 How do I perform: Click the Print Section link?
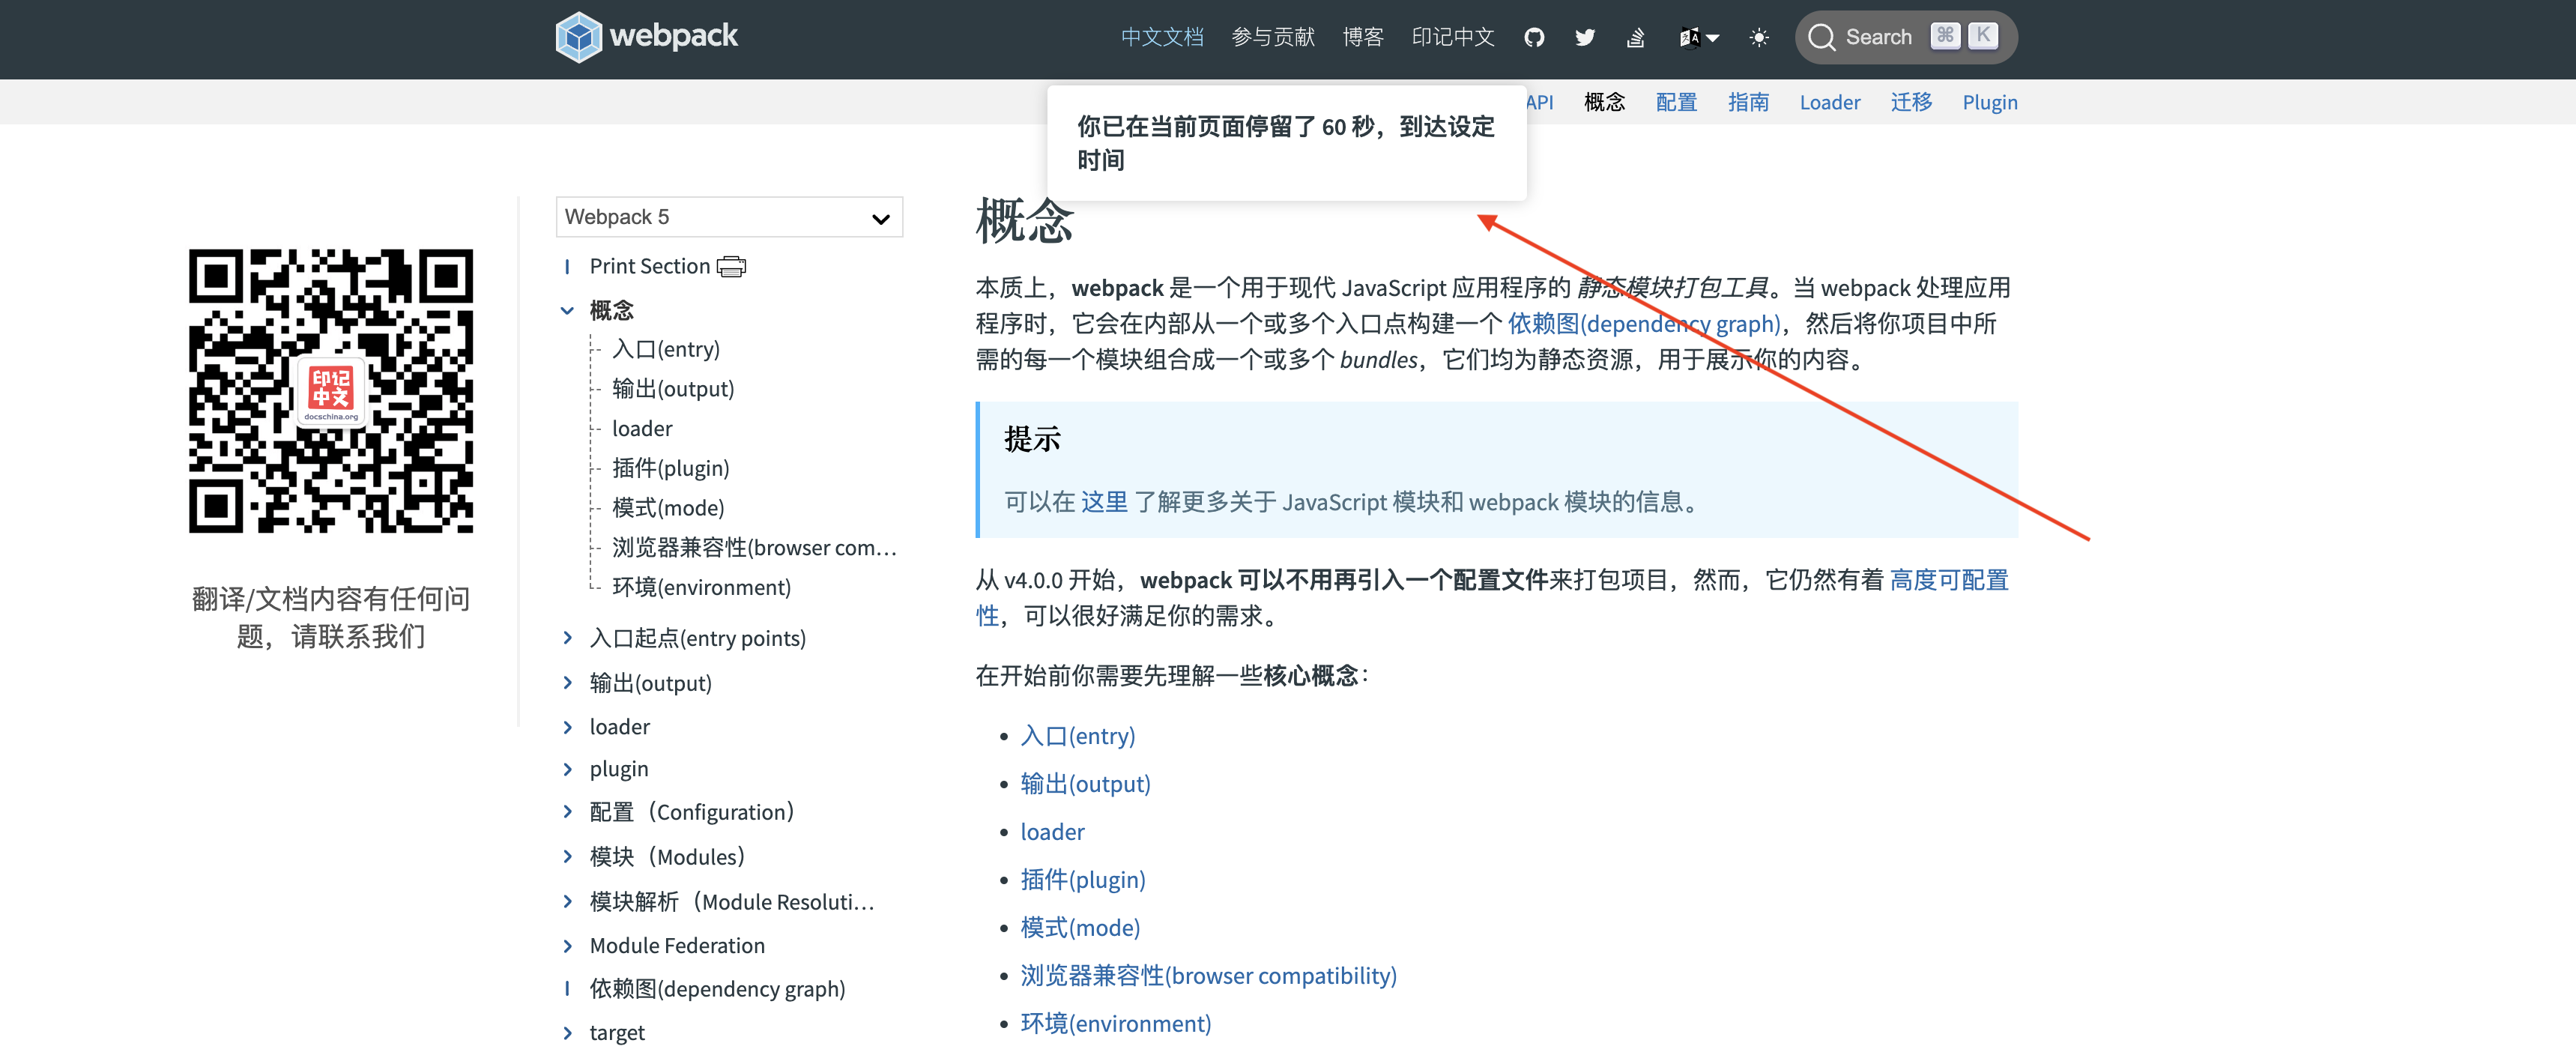[650, 266]
